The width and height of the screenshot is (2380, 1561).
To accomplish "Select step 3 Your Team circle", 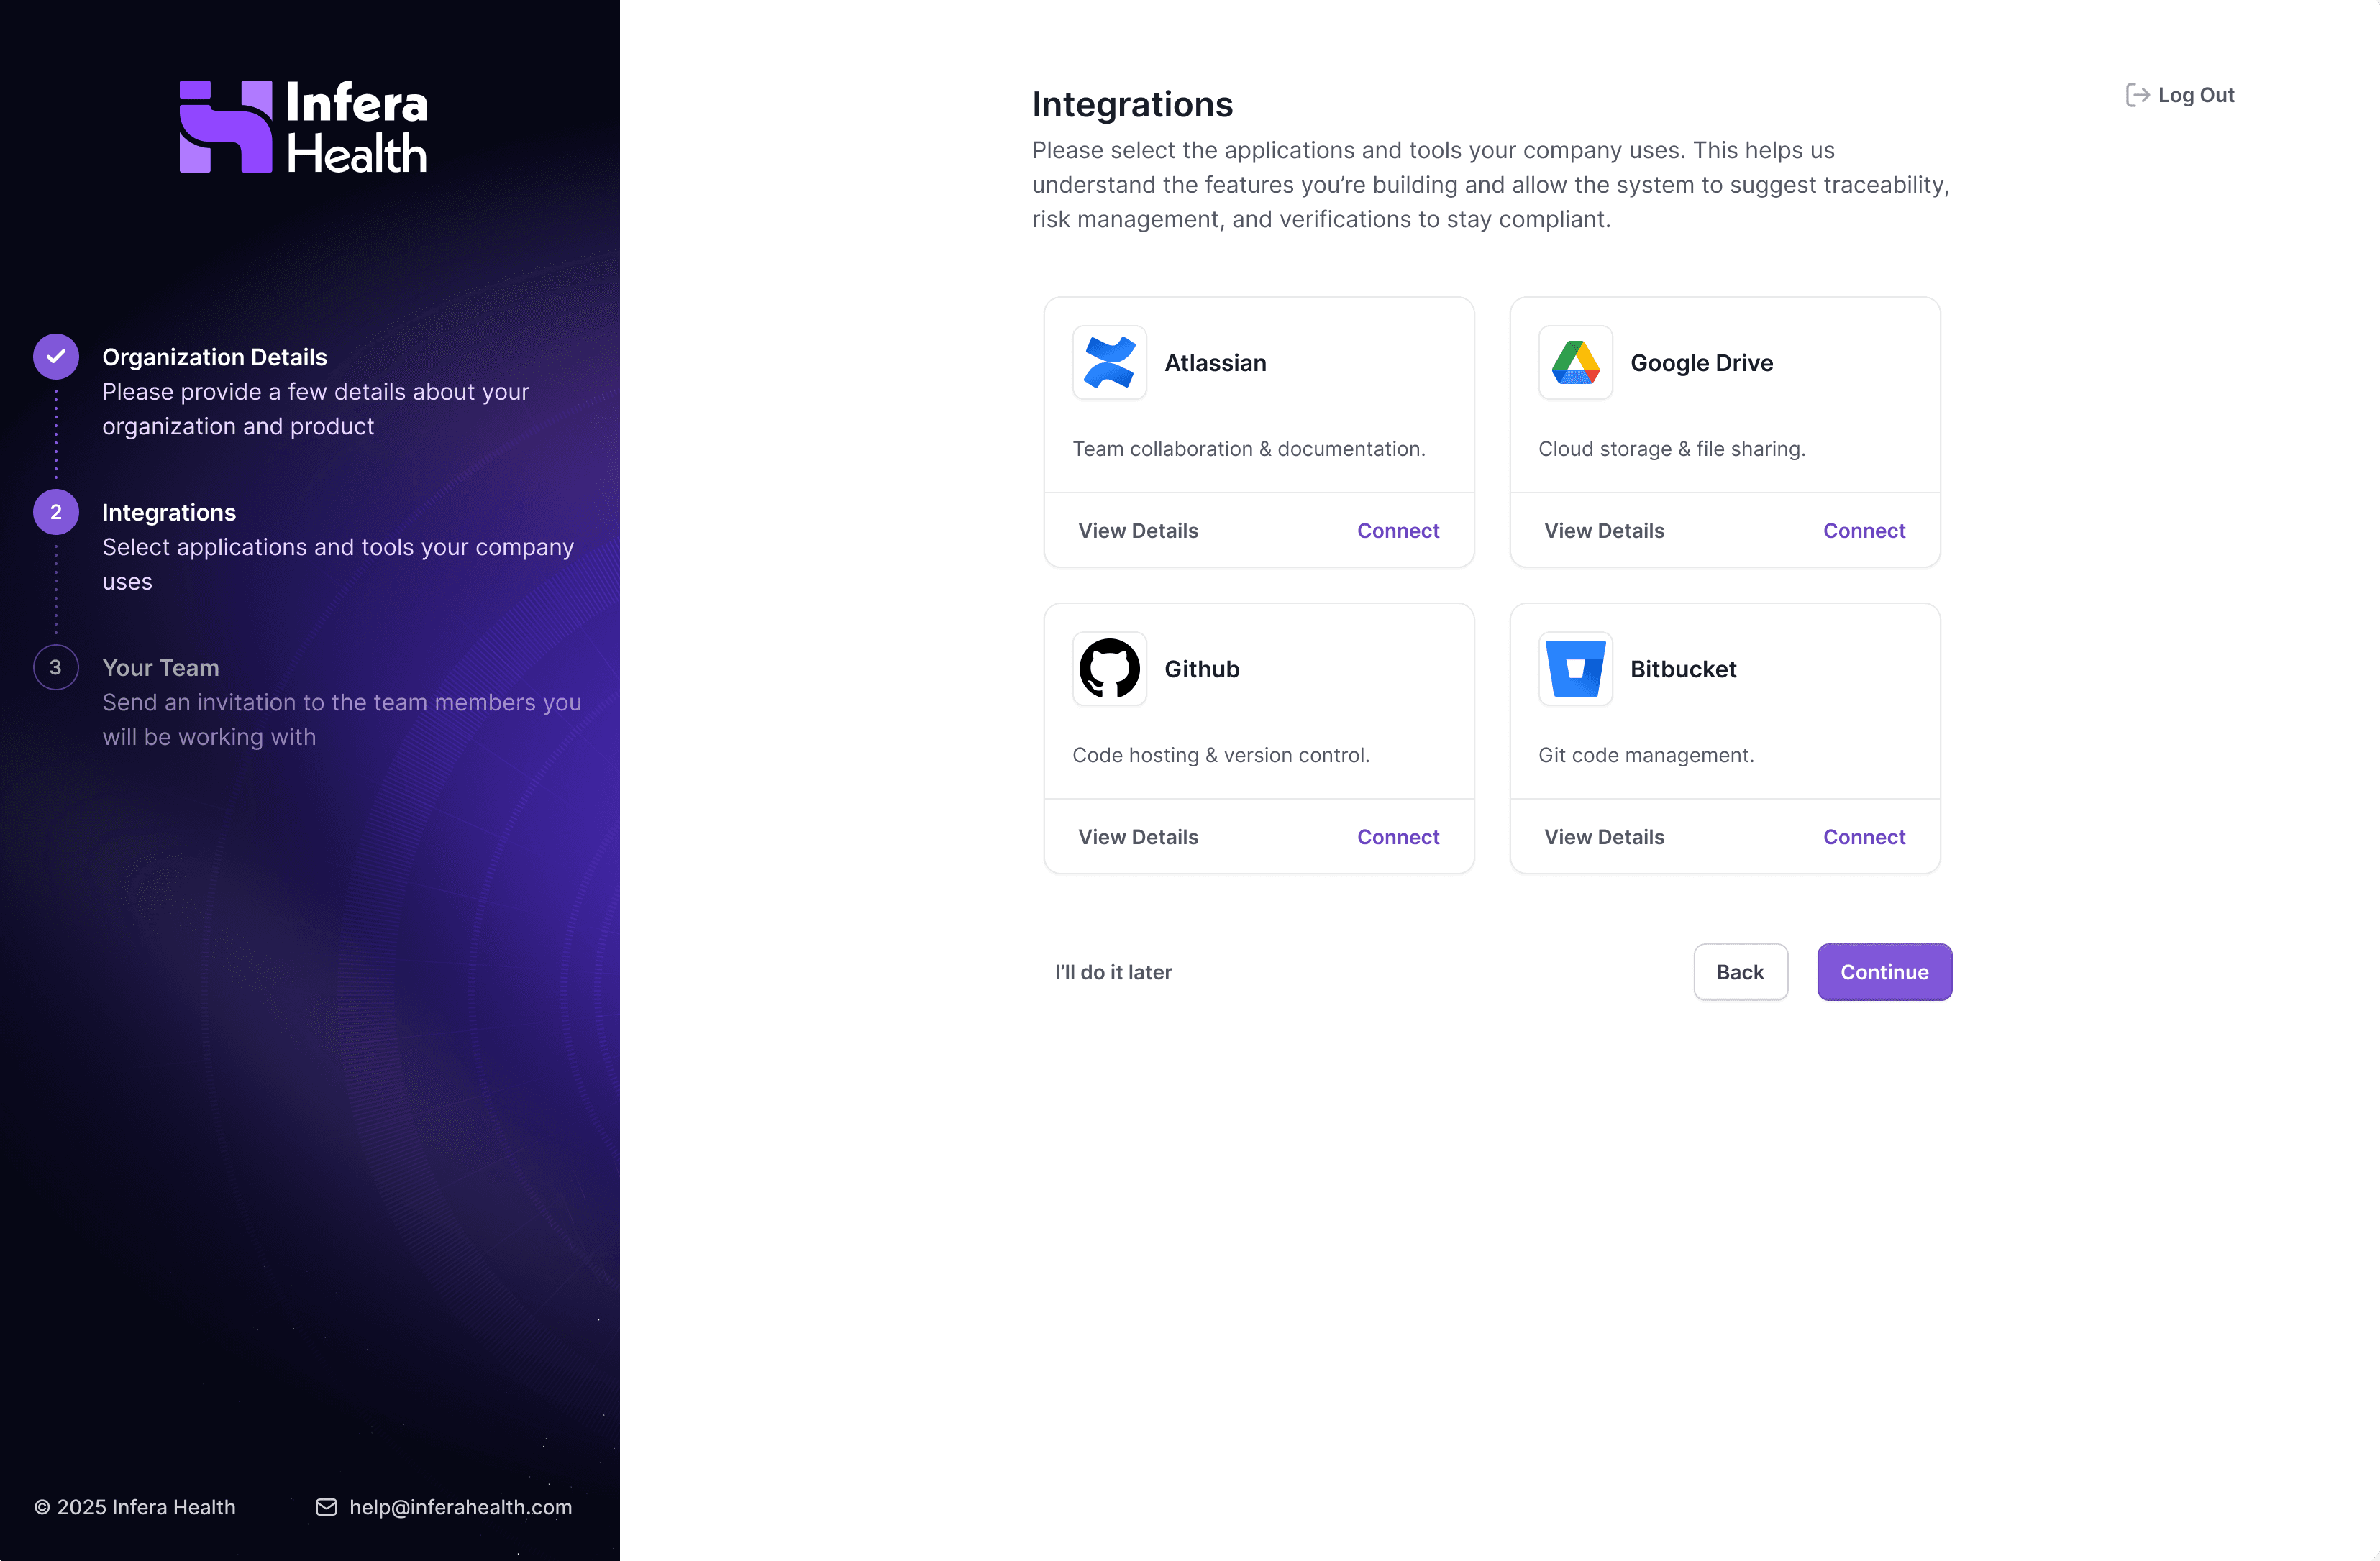I will (x=56, y=667).
